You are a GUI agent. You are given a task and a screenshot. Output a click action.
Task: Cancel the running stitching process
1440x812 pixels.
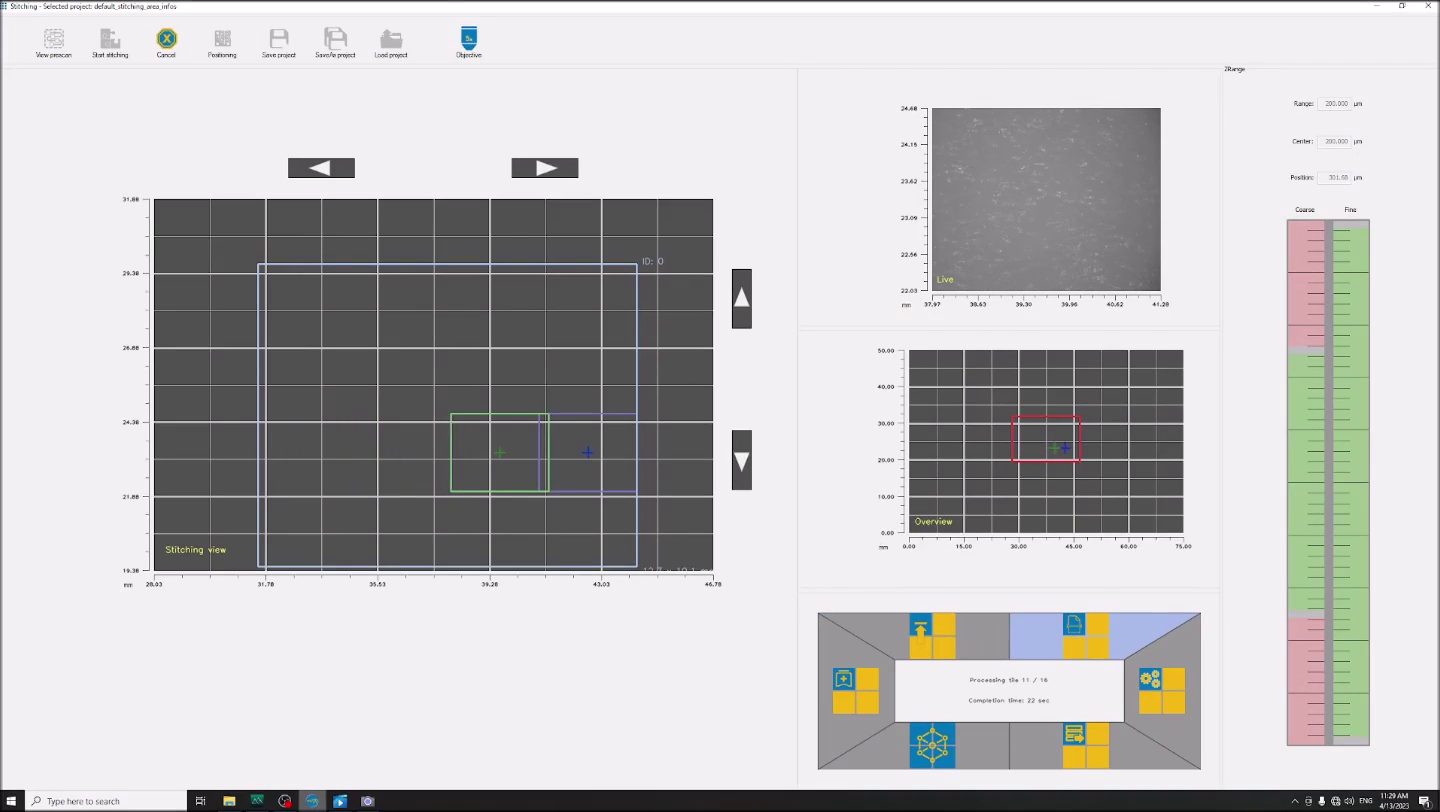coord(166,40)
